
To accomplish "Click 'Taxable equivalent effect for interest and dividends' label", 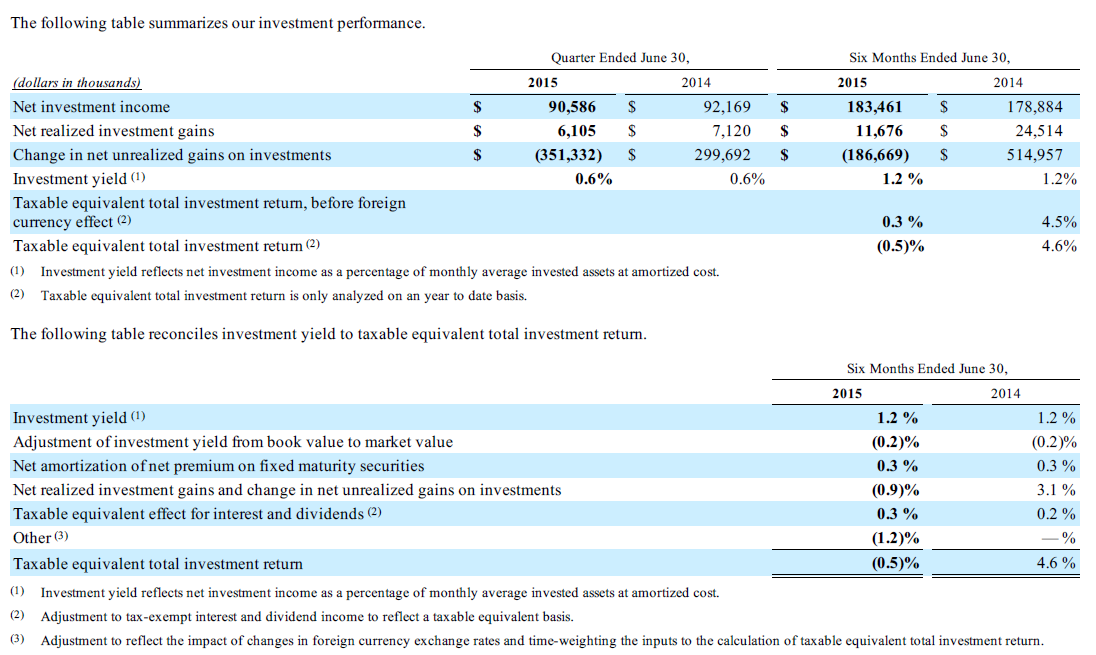I will coord(197,514).
